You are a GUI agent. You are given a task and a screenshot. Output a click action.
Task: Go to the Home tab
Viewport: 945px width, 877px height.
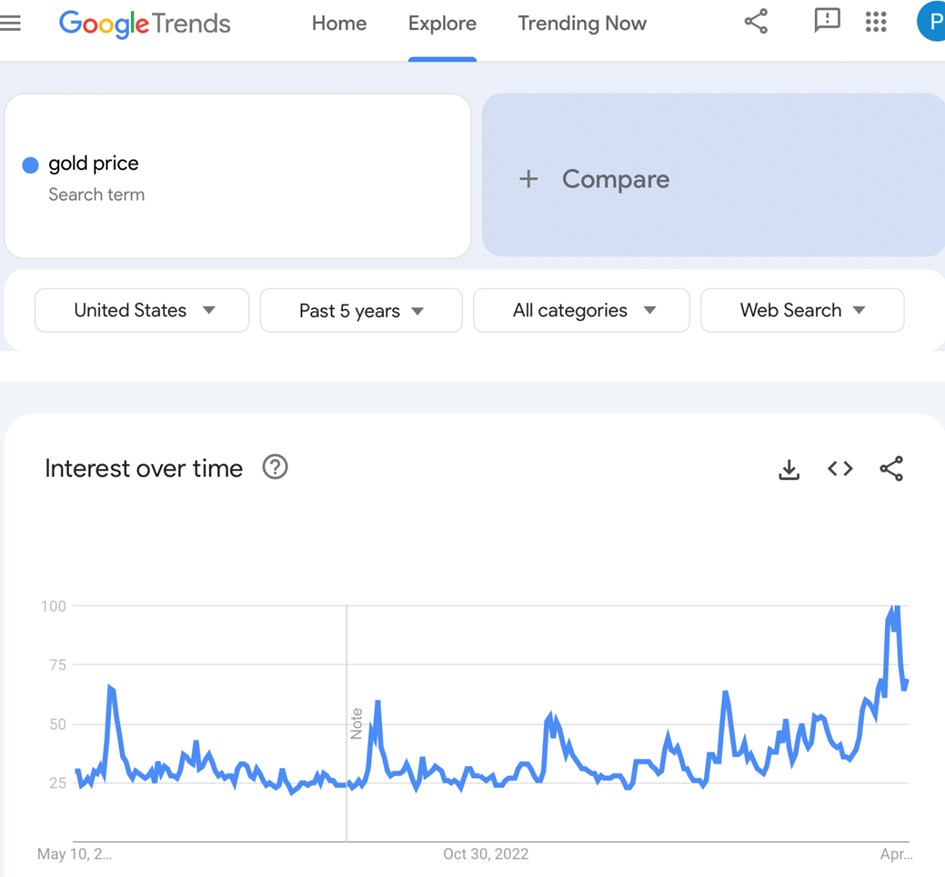tap(339, 23)
